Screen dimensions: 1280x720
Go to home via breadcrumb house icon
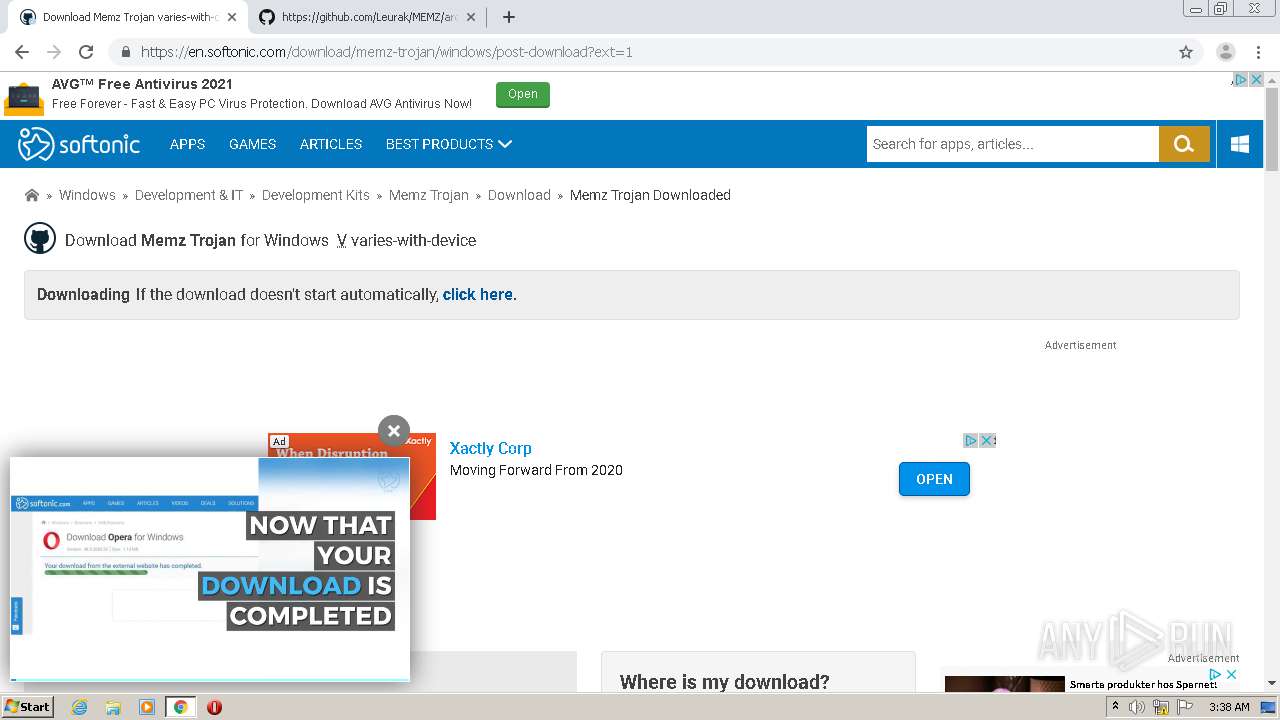click(x=32, y=195)
